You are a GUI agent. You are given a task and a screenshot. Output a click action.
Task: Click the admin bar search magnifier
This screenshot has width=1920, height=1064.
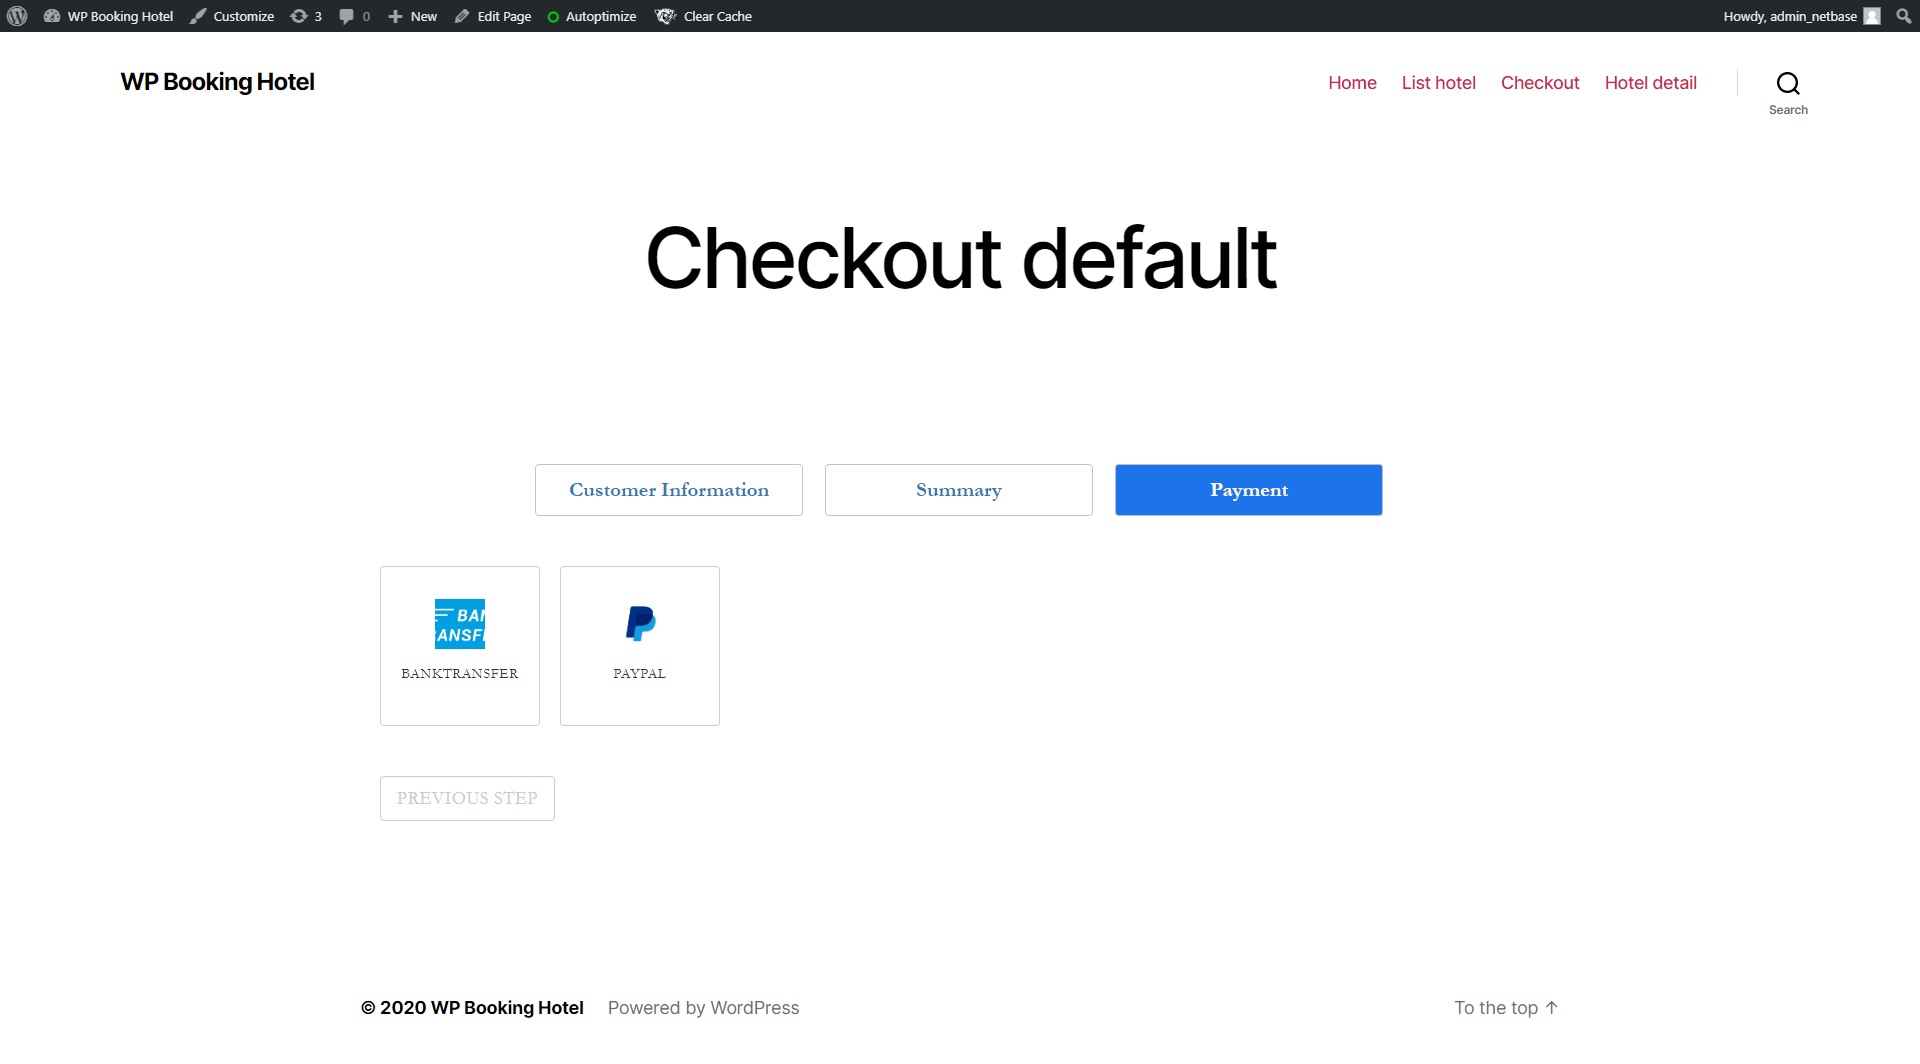point(1903,16)
